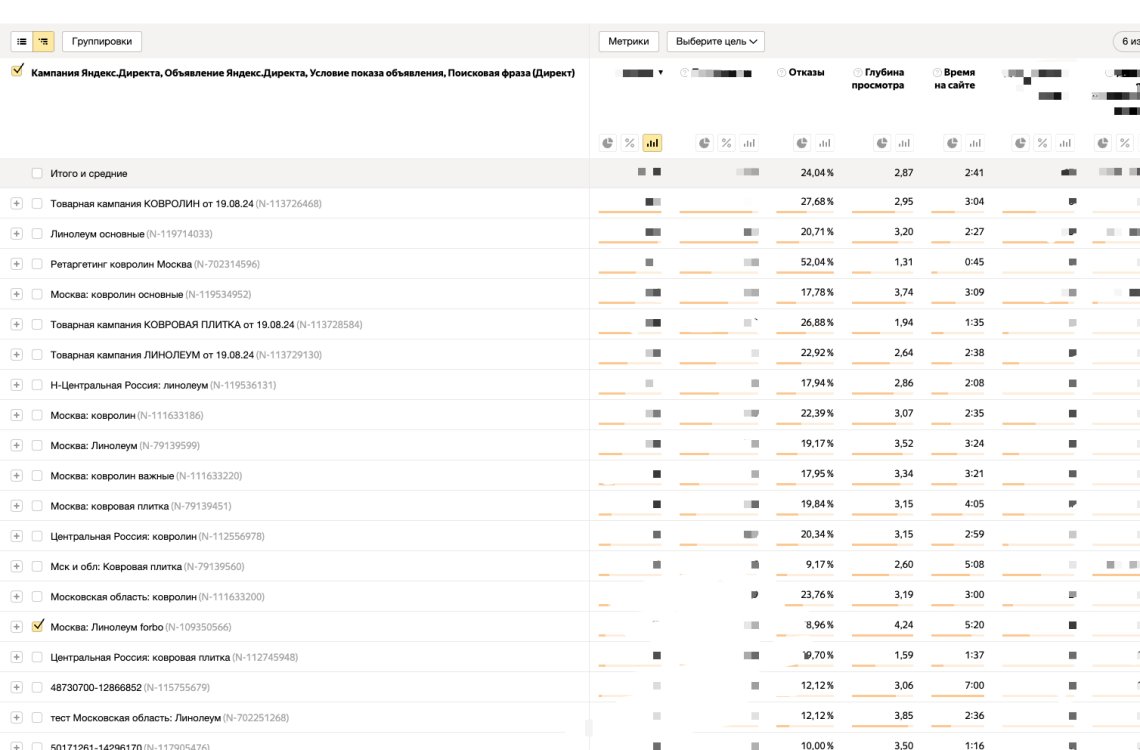Click the 5:20 time on site value
The width and height of the screenshot is (1140, 750).
[x=974, y=625]
